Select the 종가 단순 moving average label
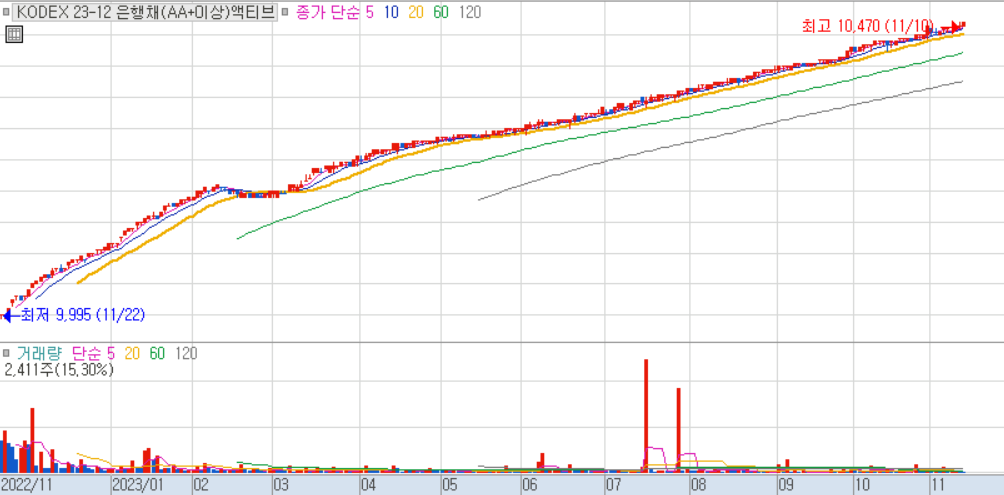 pos(328,12)
